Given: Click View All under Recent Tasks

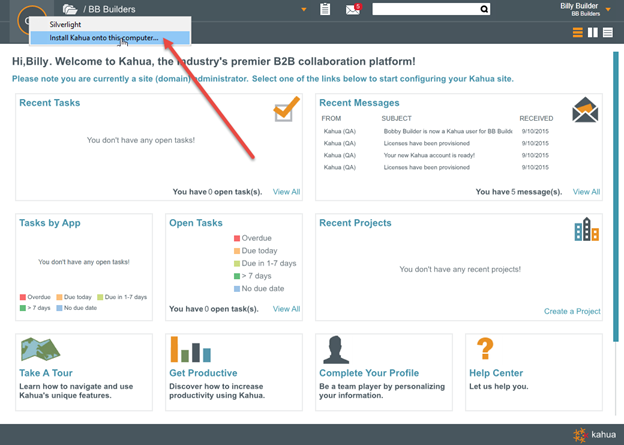Looking at the screenshot, I should [286, 192].
